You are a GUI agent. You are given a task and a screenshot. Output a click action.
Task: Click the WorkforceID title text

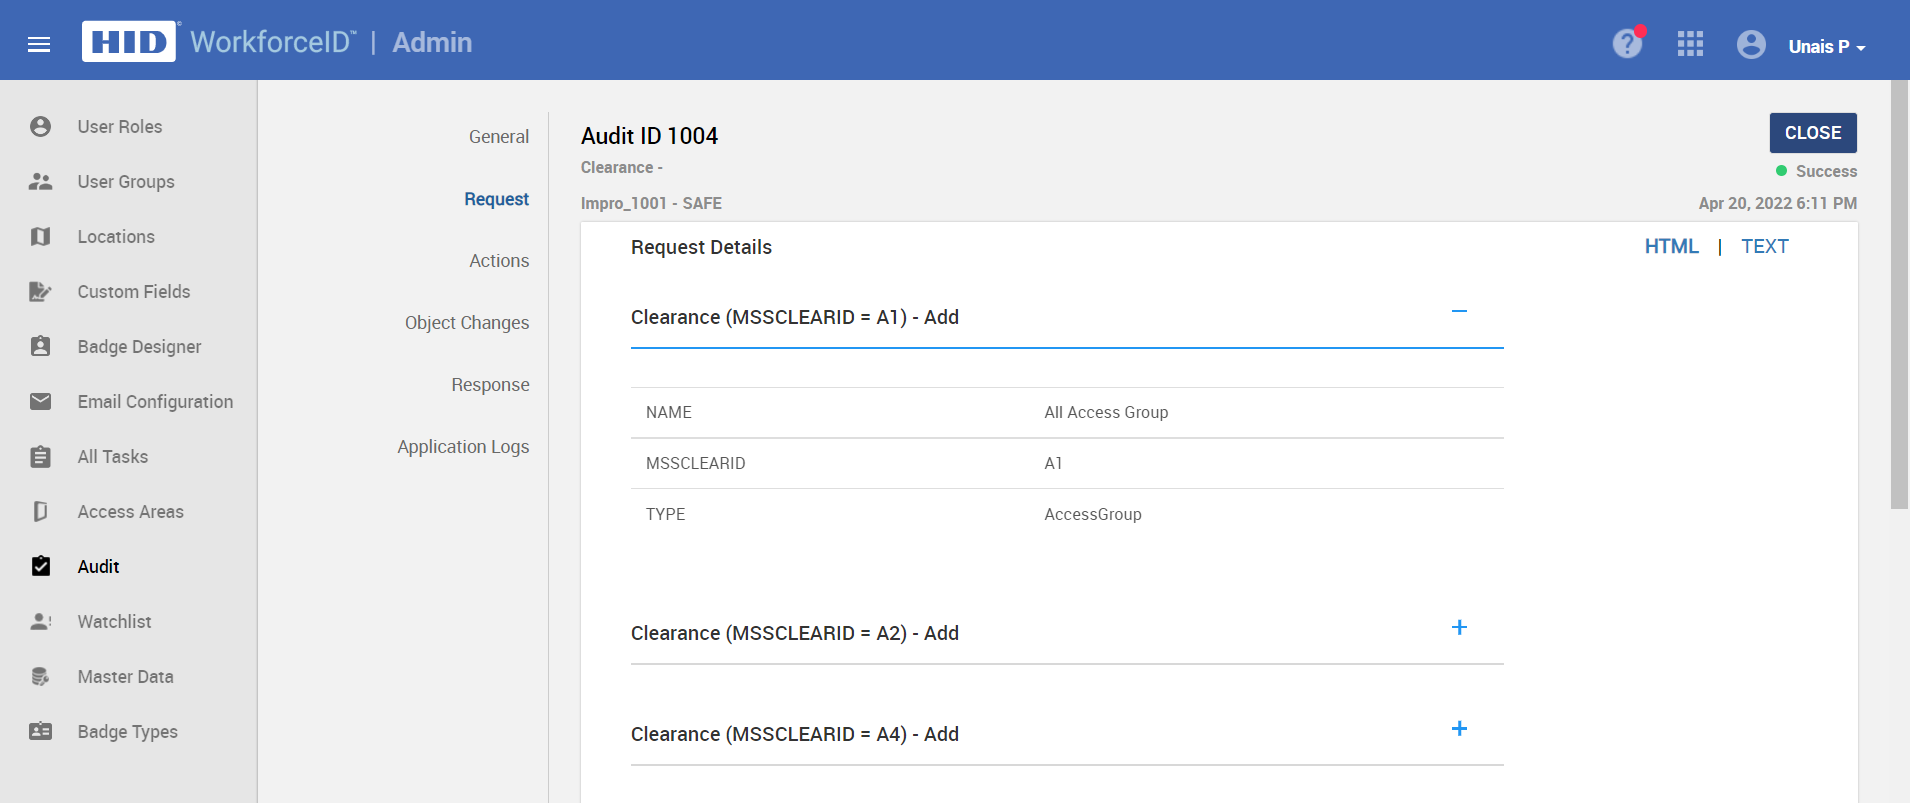click(x=273, y=42)
